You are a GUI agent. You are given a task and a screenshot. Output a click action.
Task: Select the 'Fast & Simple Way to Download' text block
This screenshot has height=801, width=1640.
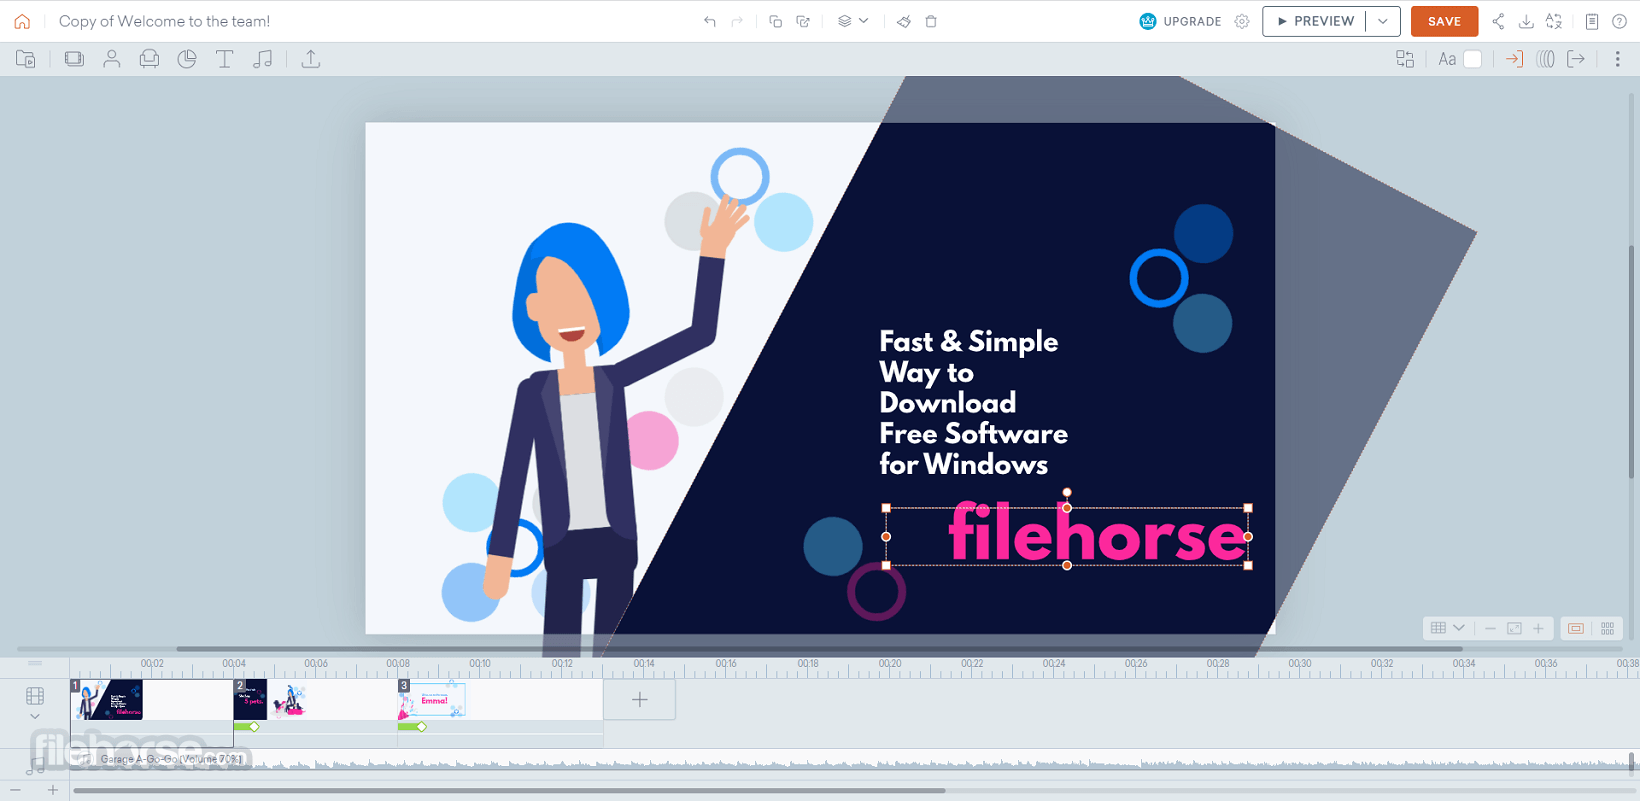pyautogui.click(x=973, y=403)
